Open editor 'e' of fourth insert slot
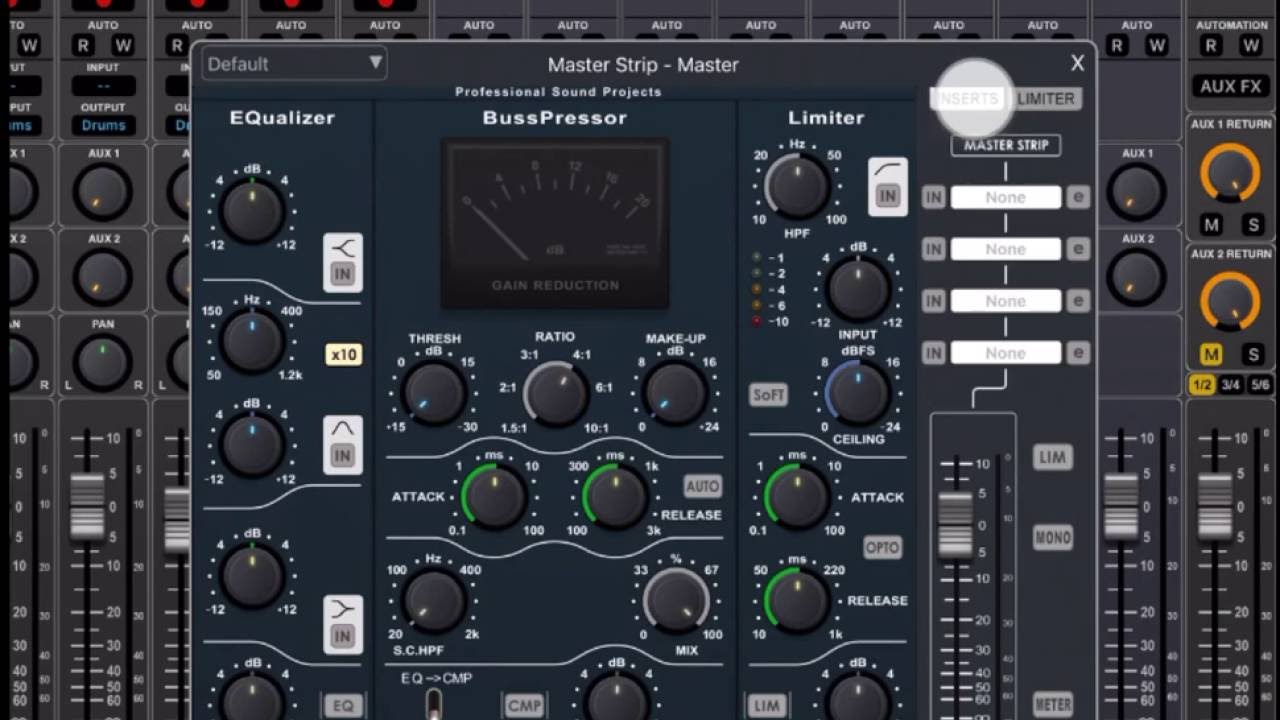Image resolution: width=1280 pixels, height=720 pixels. click(x=1078, y=352)
